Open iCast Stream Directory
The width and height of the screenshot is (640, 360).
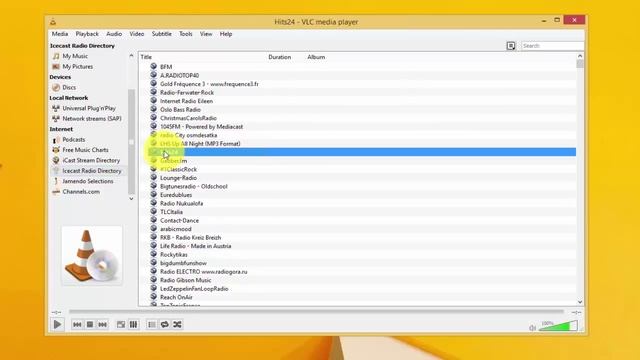pyautogui.click(x=91, y=160)
